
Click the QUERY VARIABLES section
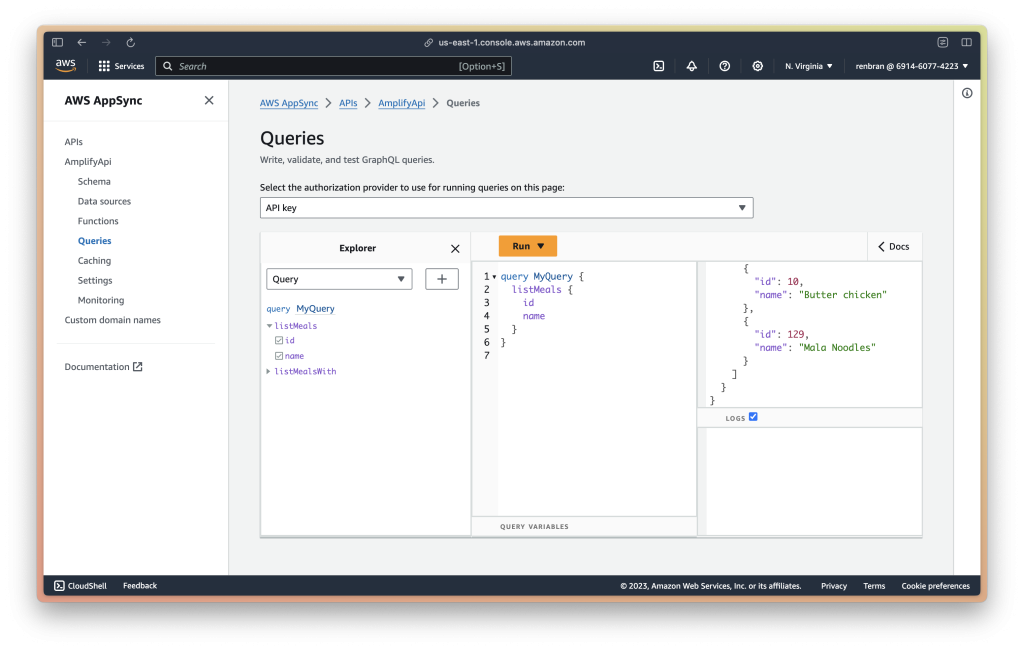(x=534, y=526)
